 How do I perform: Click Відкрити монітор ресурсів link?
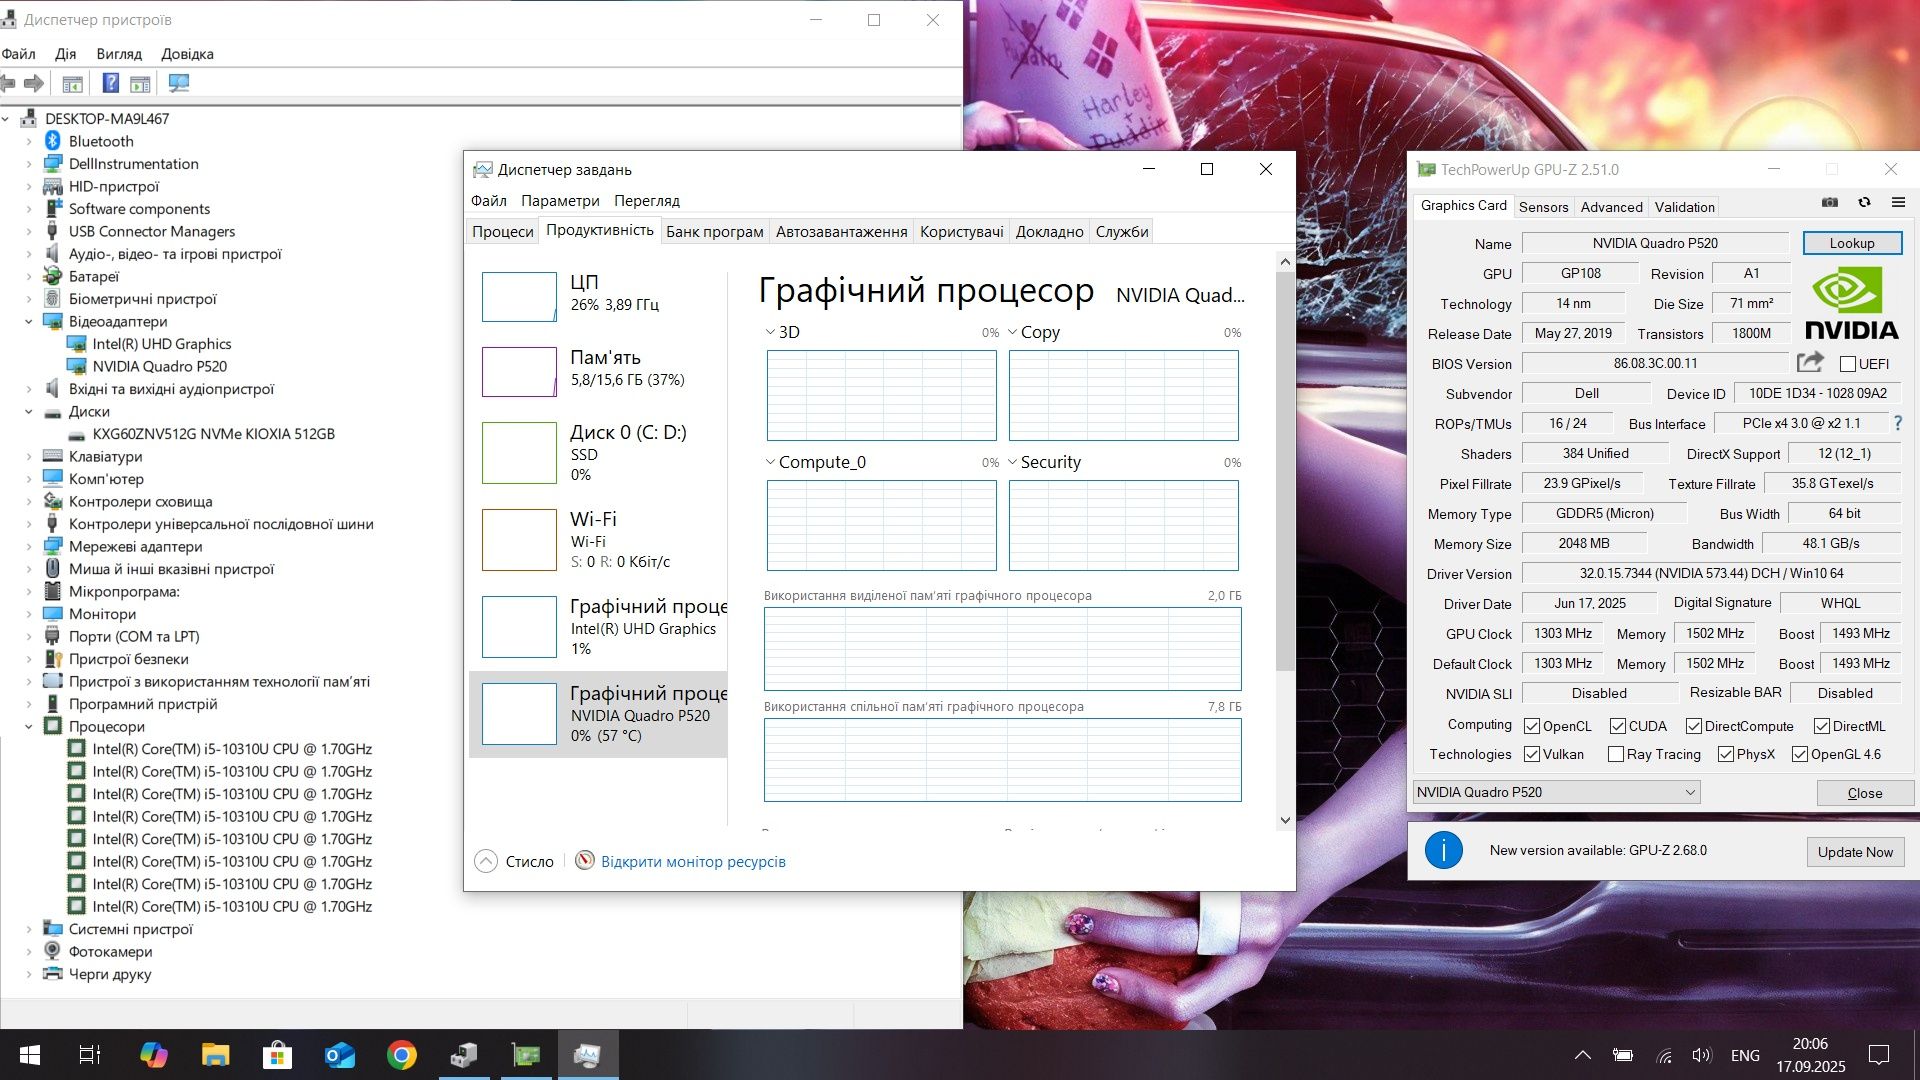693,862
